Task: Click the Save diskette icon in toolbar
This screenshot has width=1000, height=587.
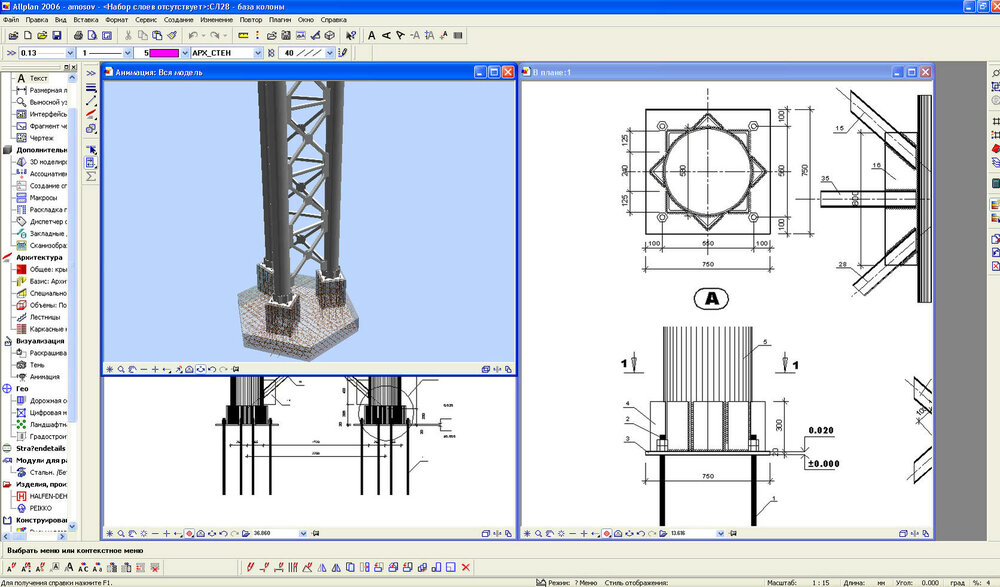Action: coord(57,35)
